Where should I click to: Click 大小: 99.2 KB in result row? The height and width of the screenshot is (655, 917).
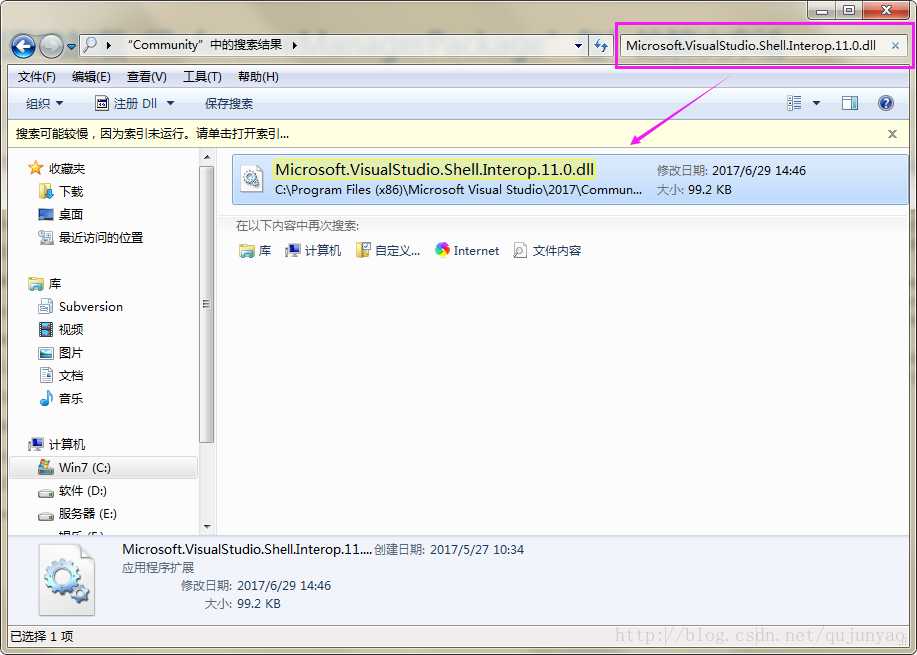pyautogui.click(x=694, y=189)
